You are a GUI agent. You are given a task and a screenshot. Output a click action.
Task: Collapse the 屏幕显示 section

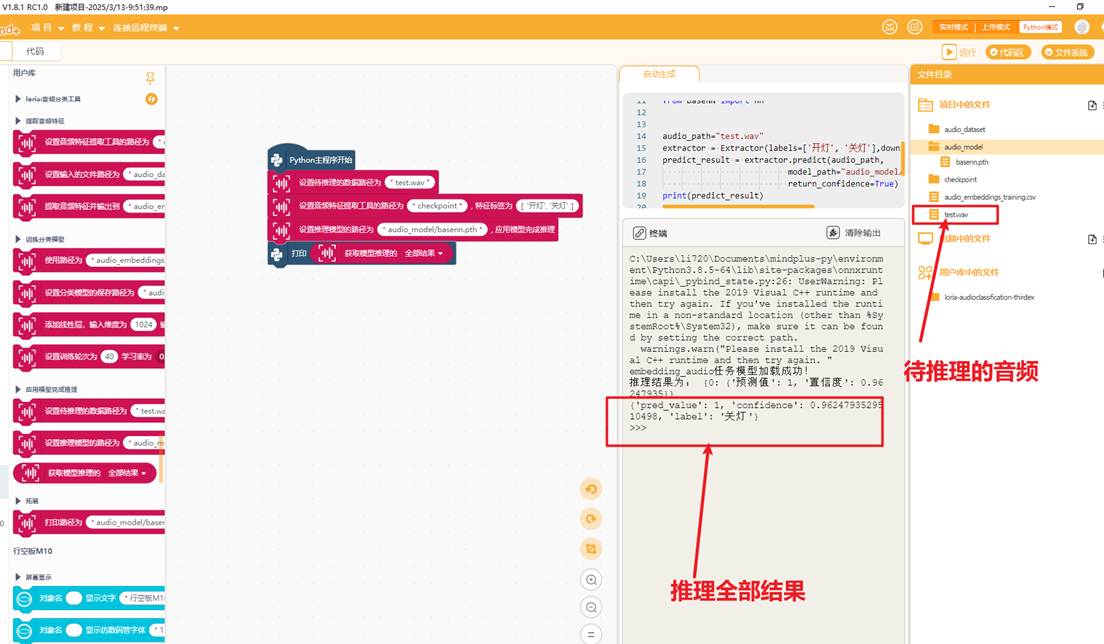(x=18, y=577)
